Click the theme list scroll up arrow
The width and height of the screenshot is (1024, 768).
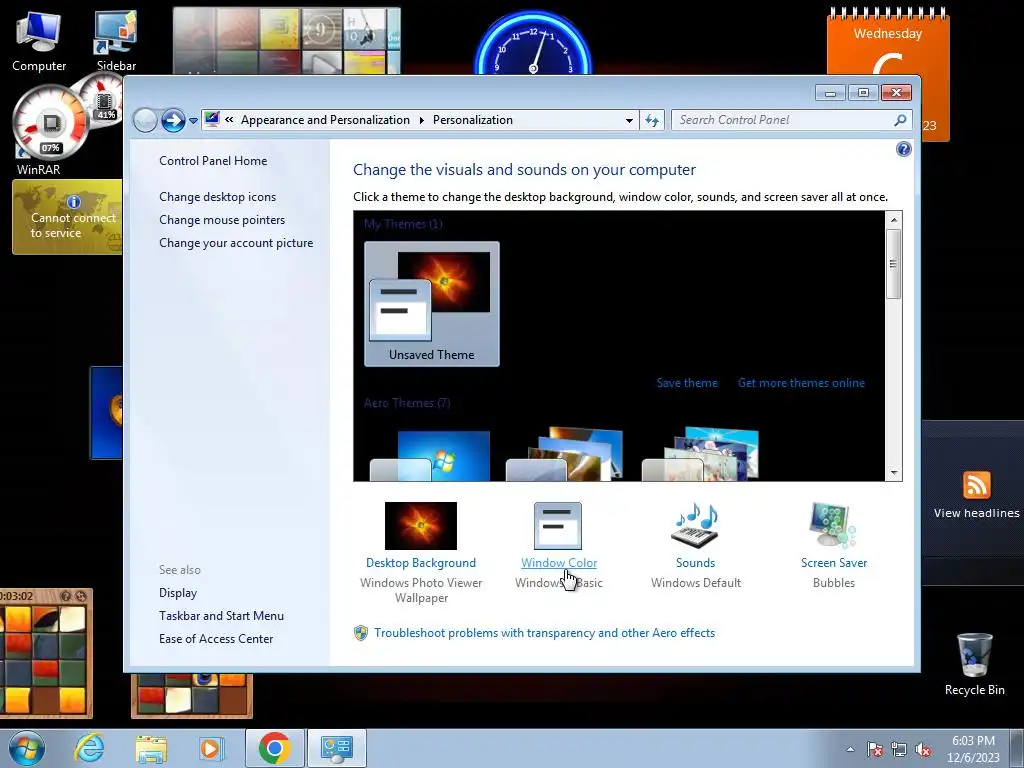pyautogui.click(x=893, y=220)
